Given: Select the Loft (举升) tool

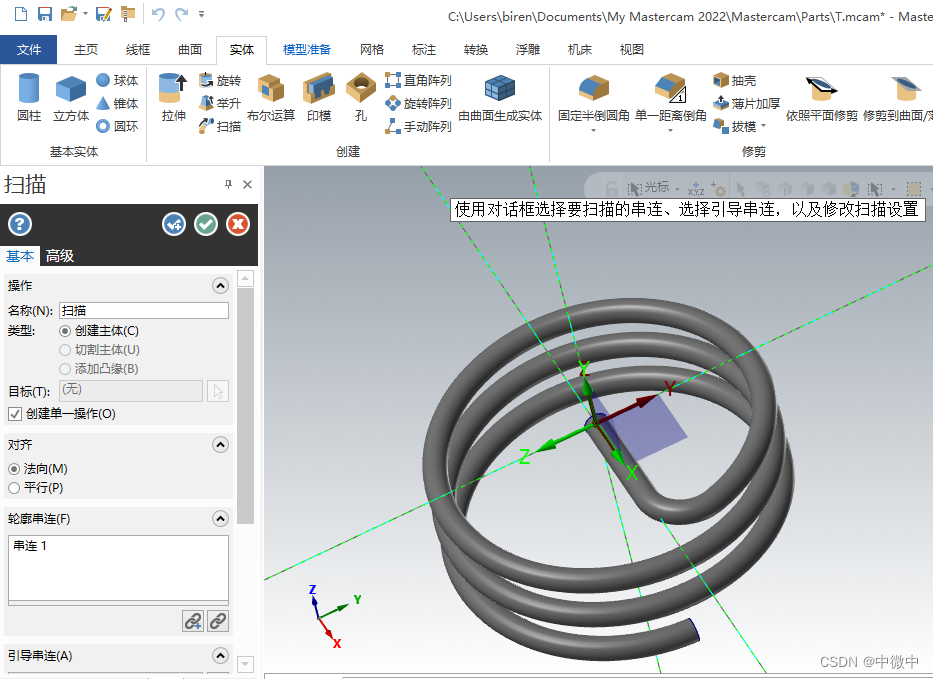Looking at the screenshot, I should pyautogui.click(x=220, y=103).
